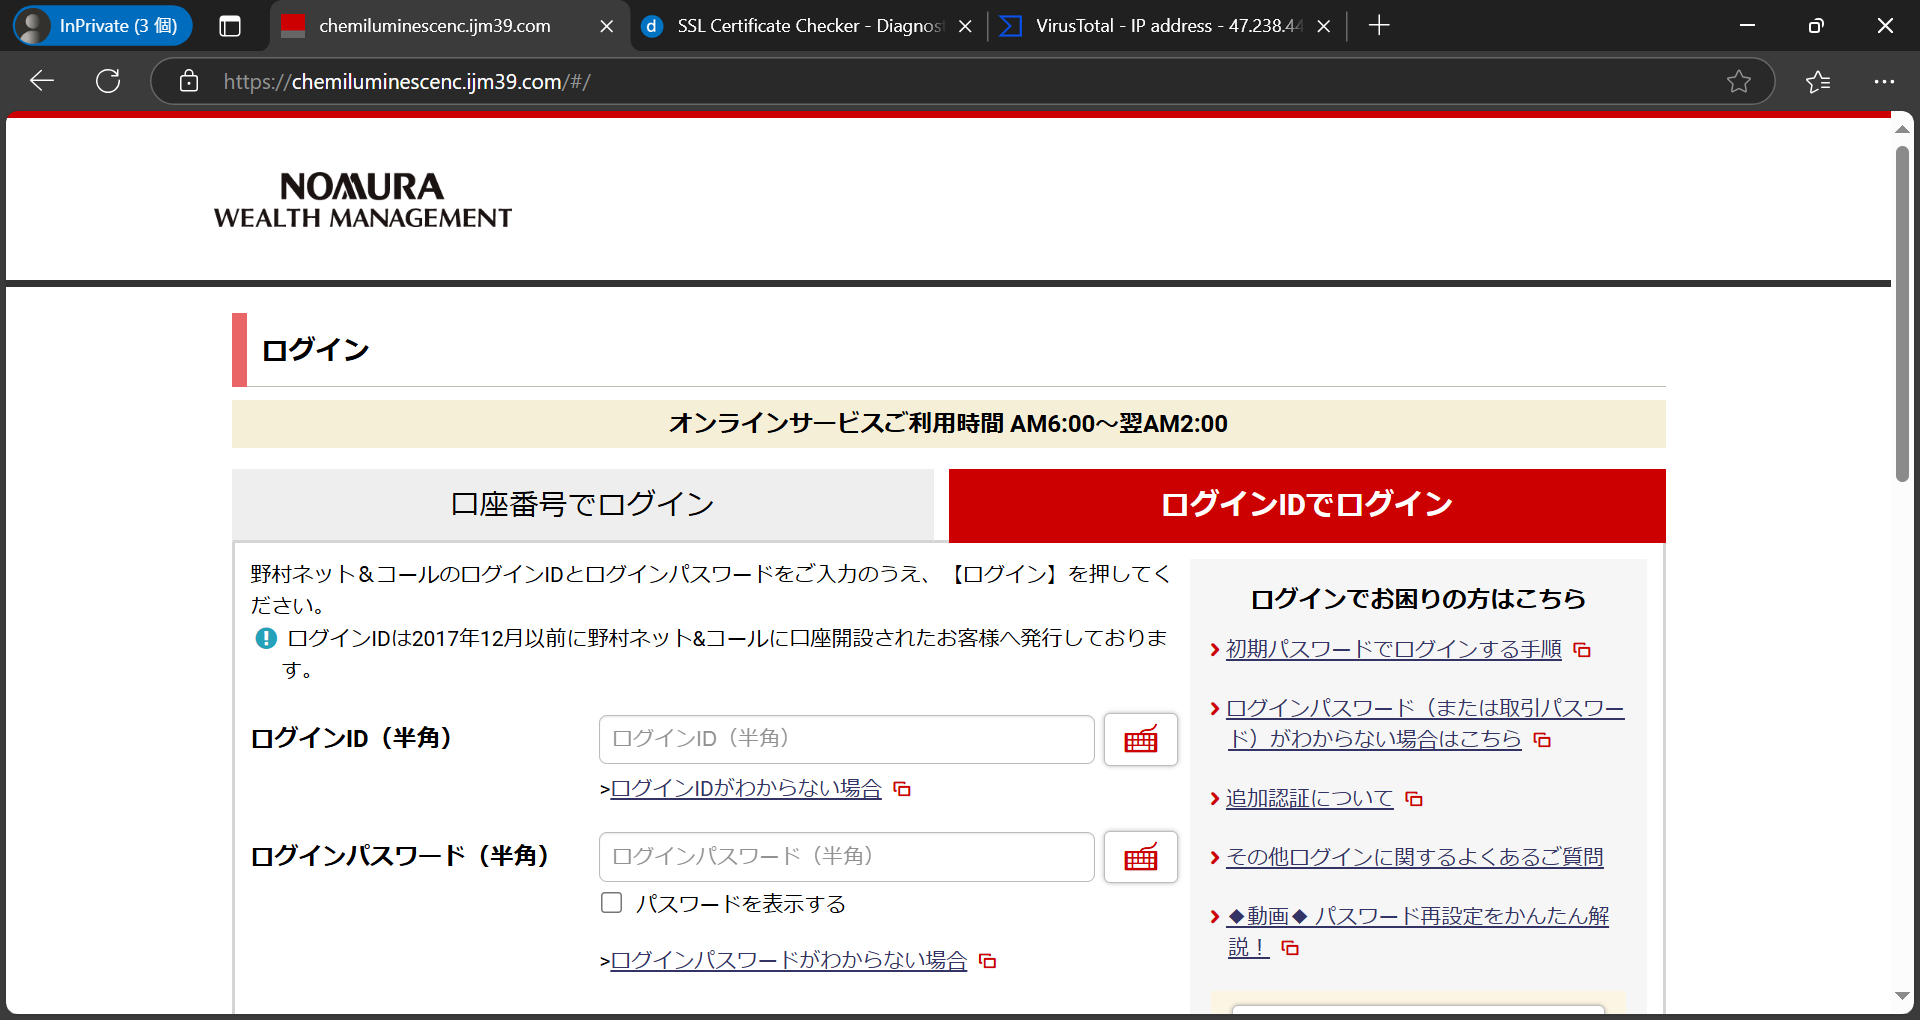Open ログインパスワードがわからない場合 link
The image size is (1920, 1020).
click(x=789, y=960)
